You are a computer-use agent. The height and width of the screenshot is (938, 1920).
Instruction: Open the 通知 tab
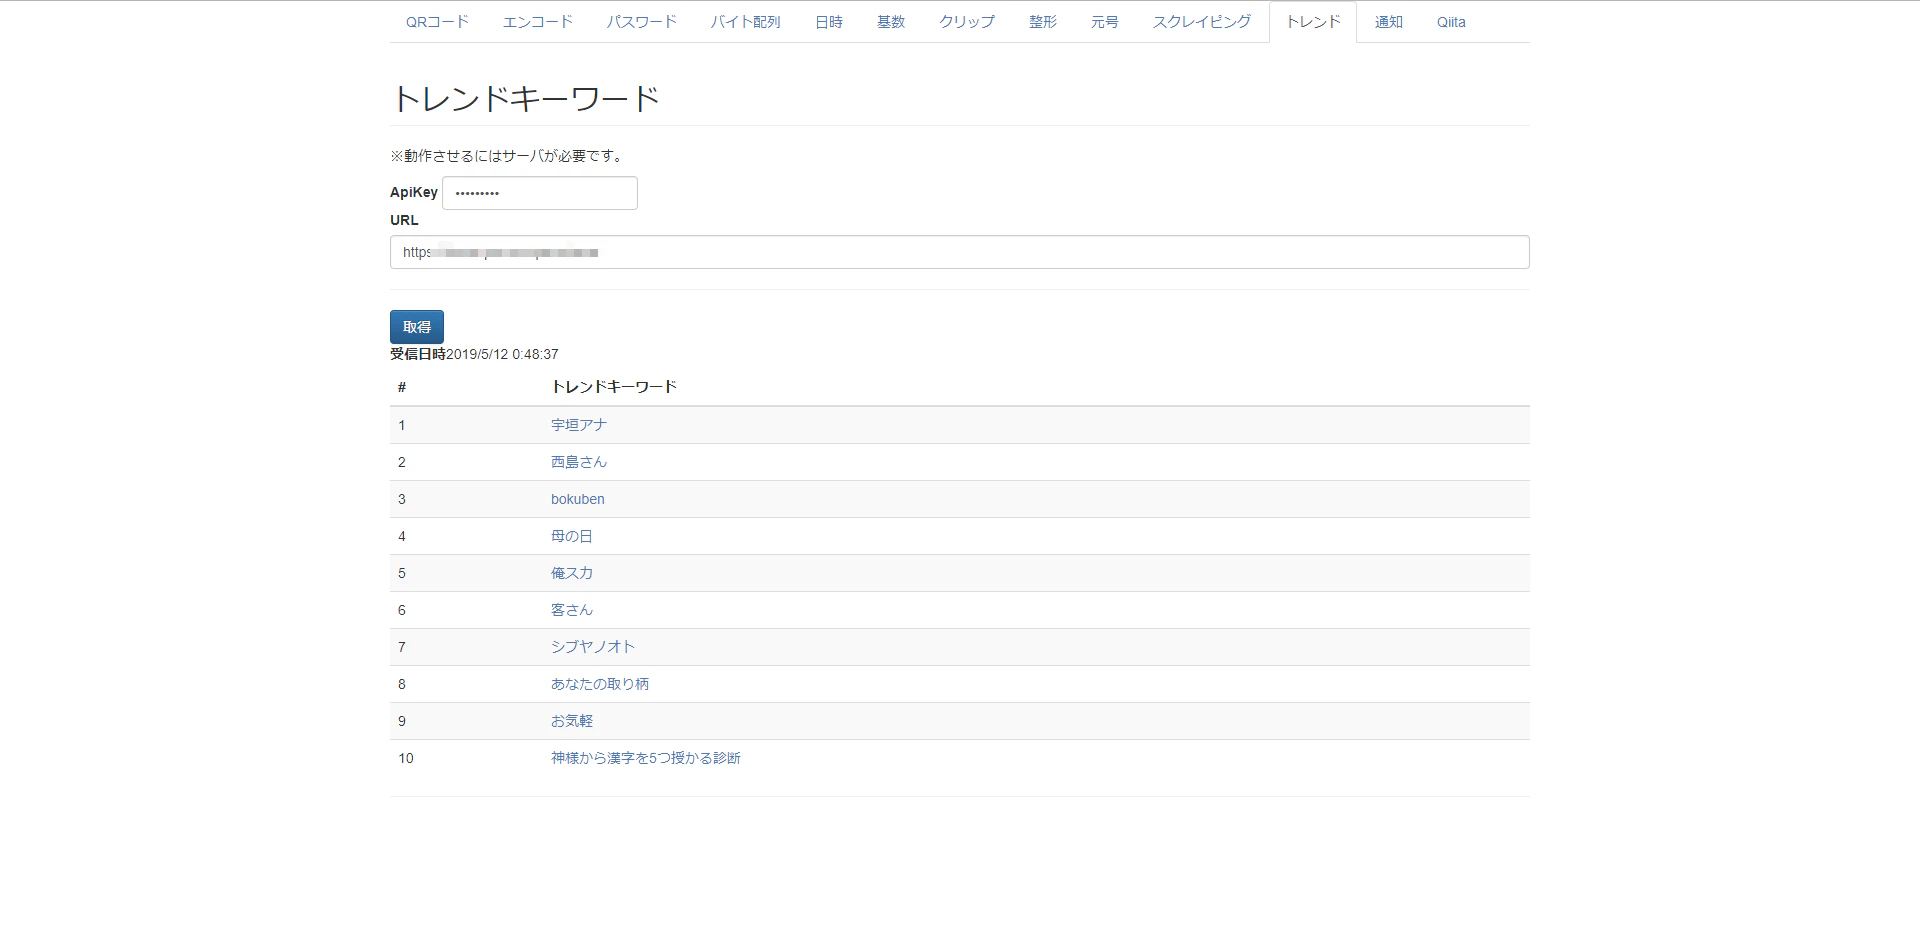point(1388,22)
